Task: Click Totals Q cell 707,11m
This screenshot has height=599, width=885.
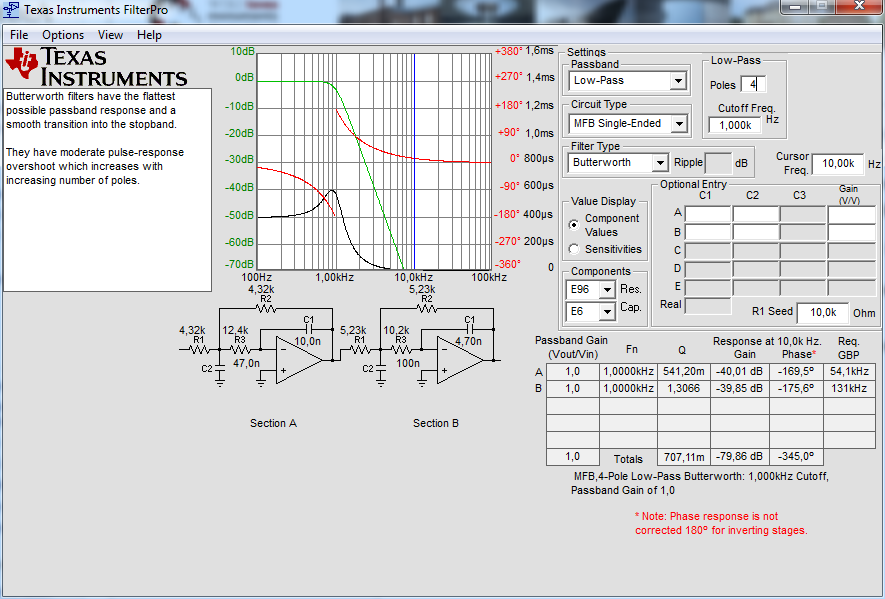Action: [x=684, y=456]
